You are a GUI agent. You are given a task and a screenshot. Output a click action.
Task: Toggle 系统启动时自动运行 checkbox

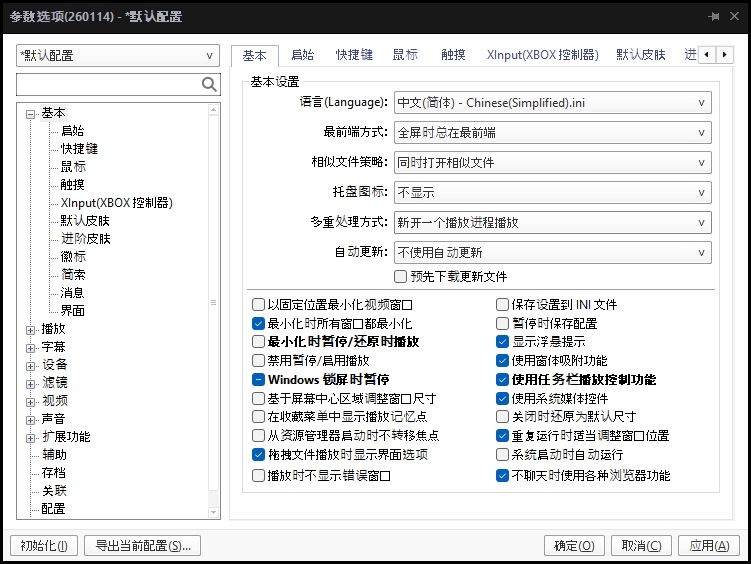pos(503,455)
